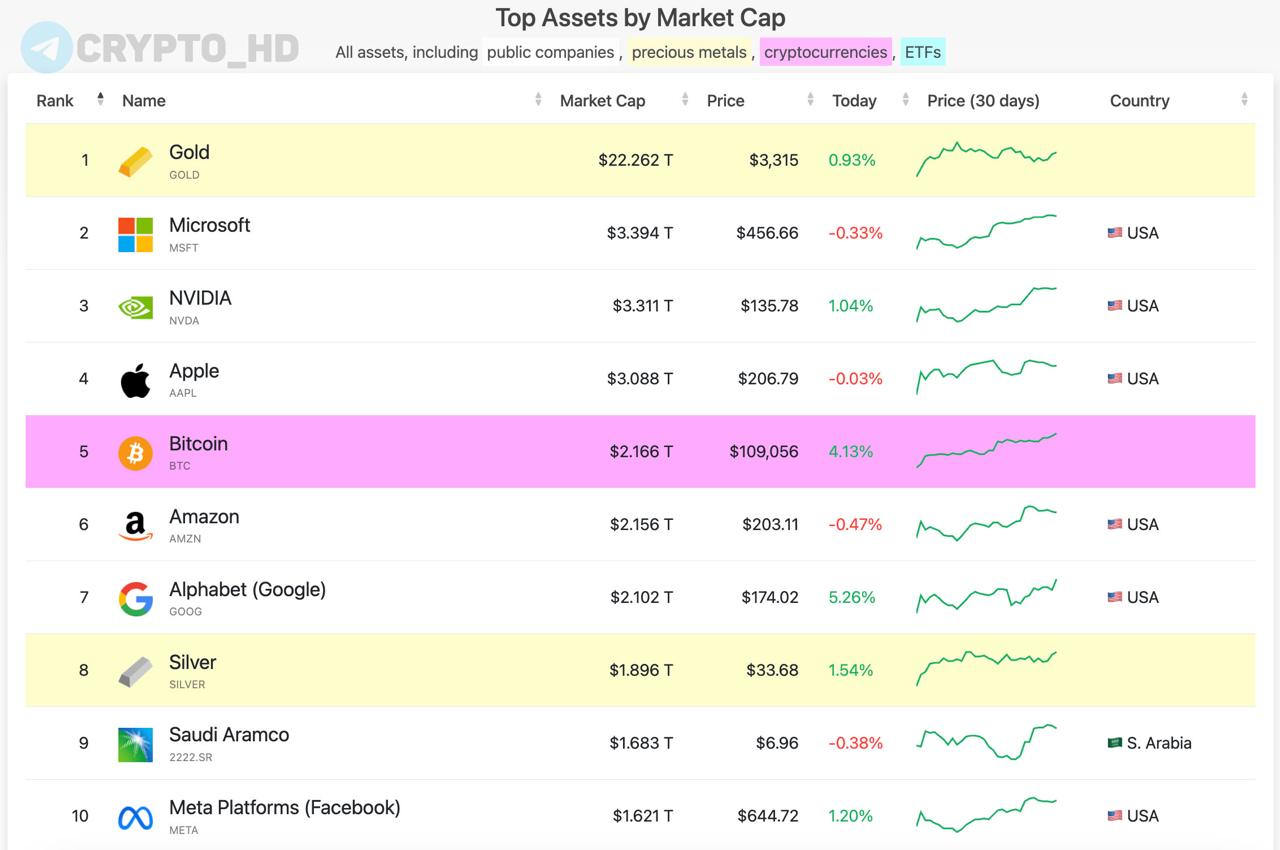Open the Meta Platforms (Facebook) page link
The image size is (1280, 850).
coord(285,808)
